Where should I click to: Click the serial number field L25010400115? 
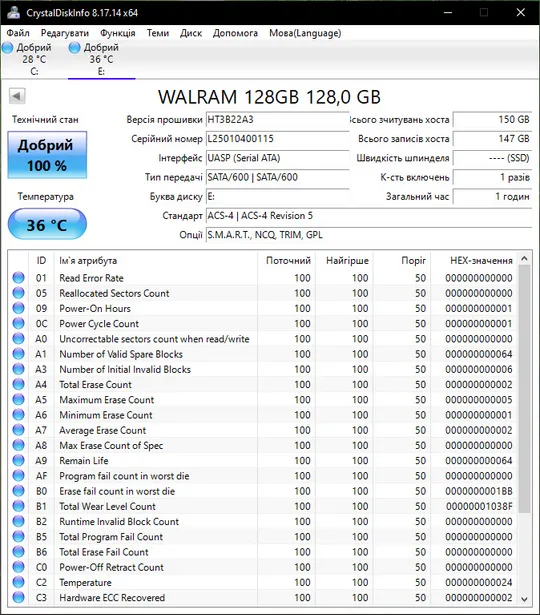(277, 139)
